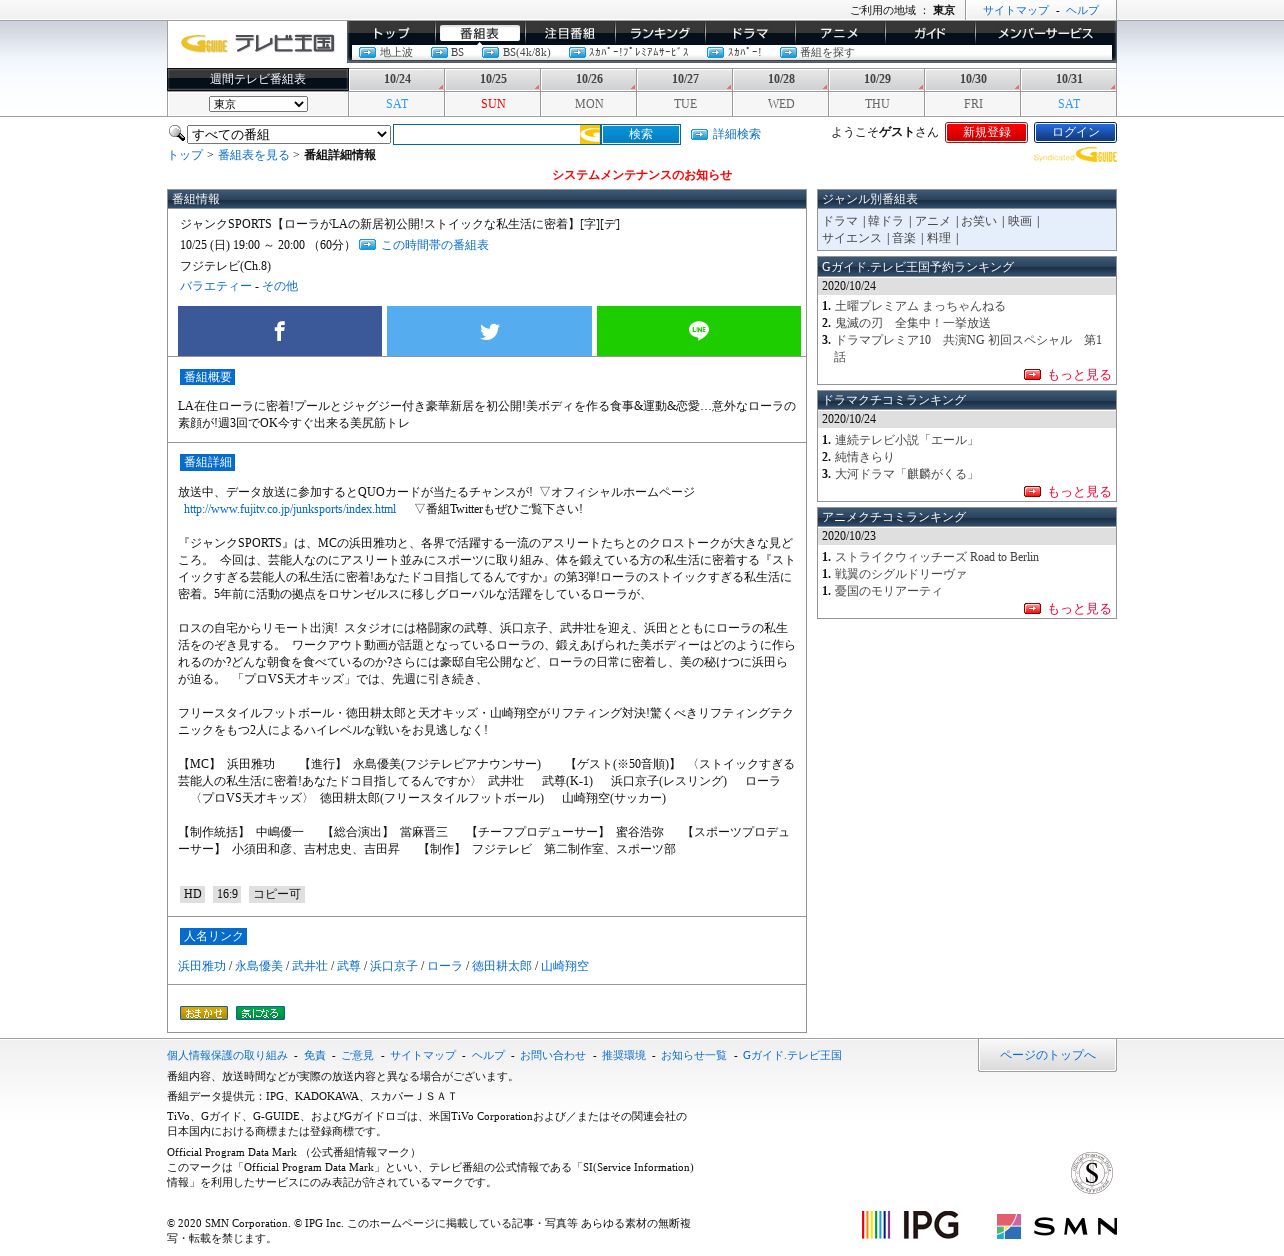Share program via LINE

[699, 331]
